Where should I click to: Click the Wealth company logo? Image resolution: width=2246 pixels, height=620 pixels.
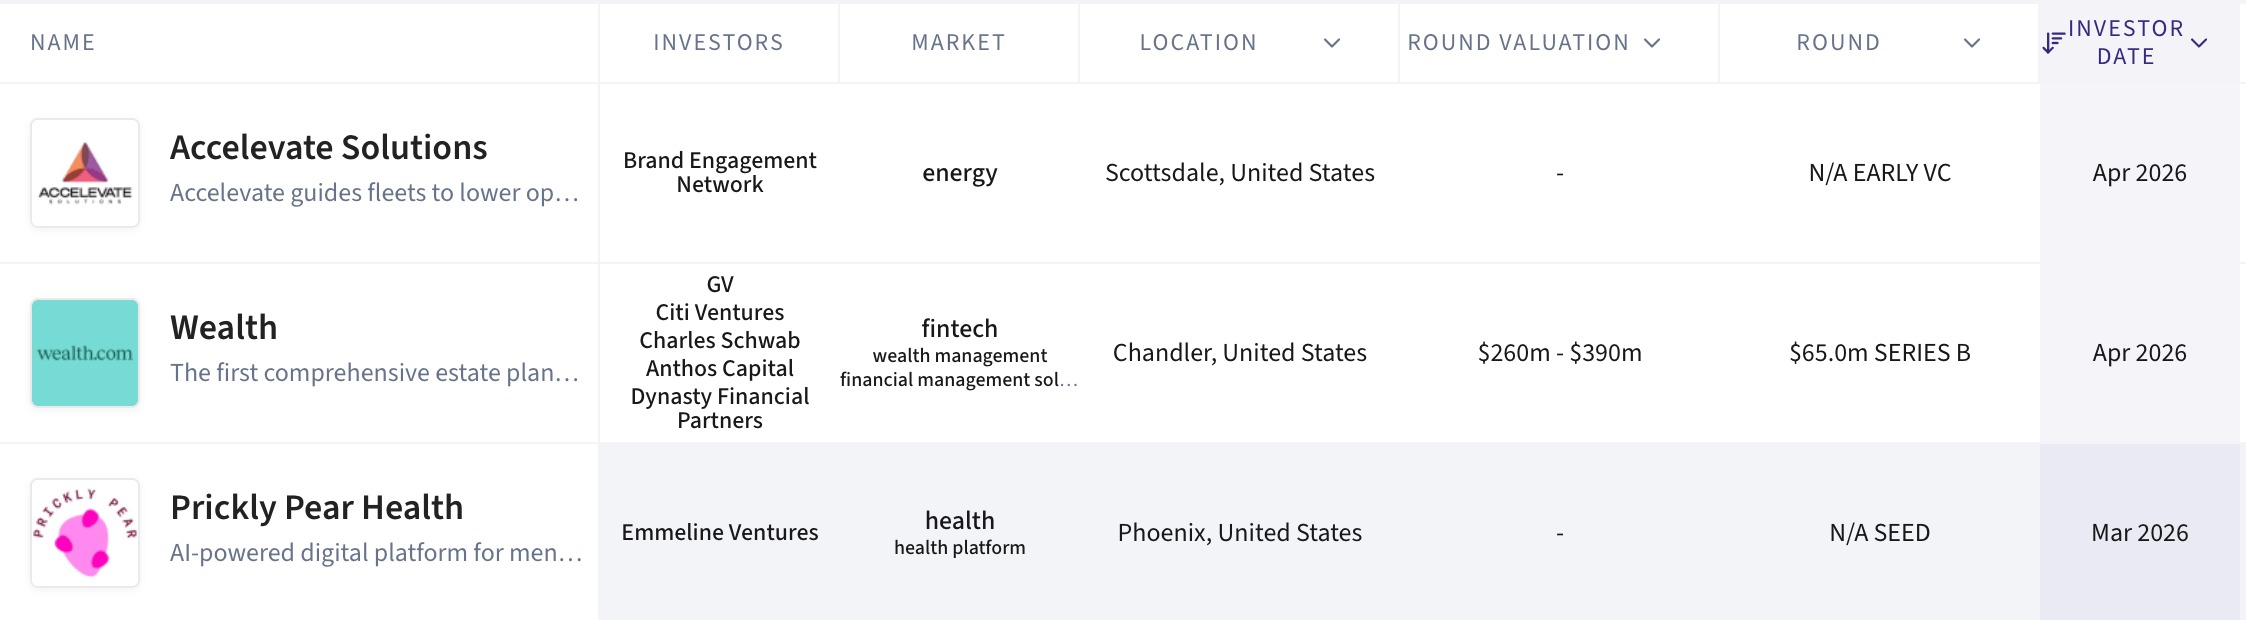click(x=85, y=353)
